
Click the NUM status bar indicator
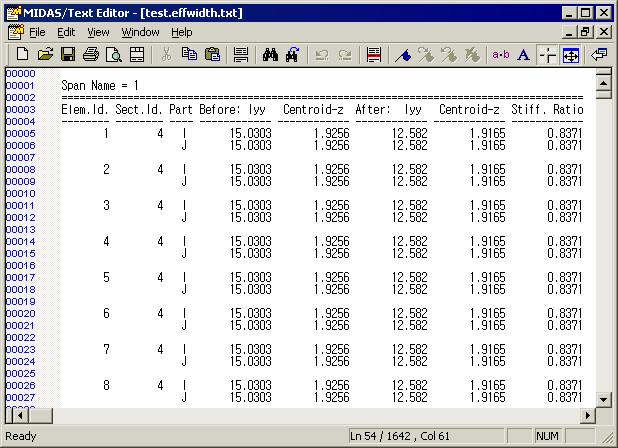547,436
